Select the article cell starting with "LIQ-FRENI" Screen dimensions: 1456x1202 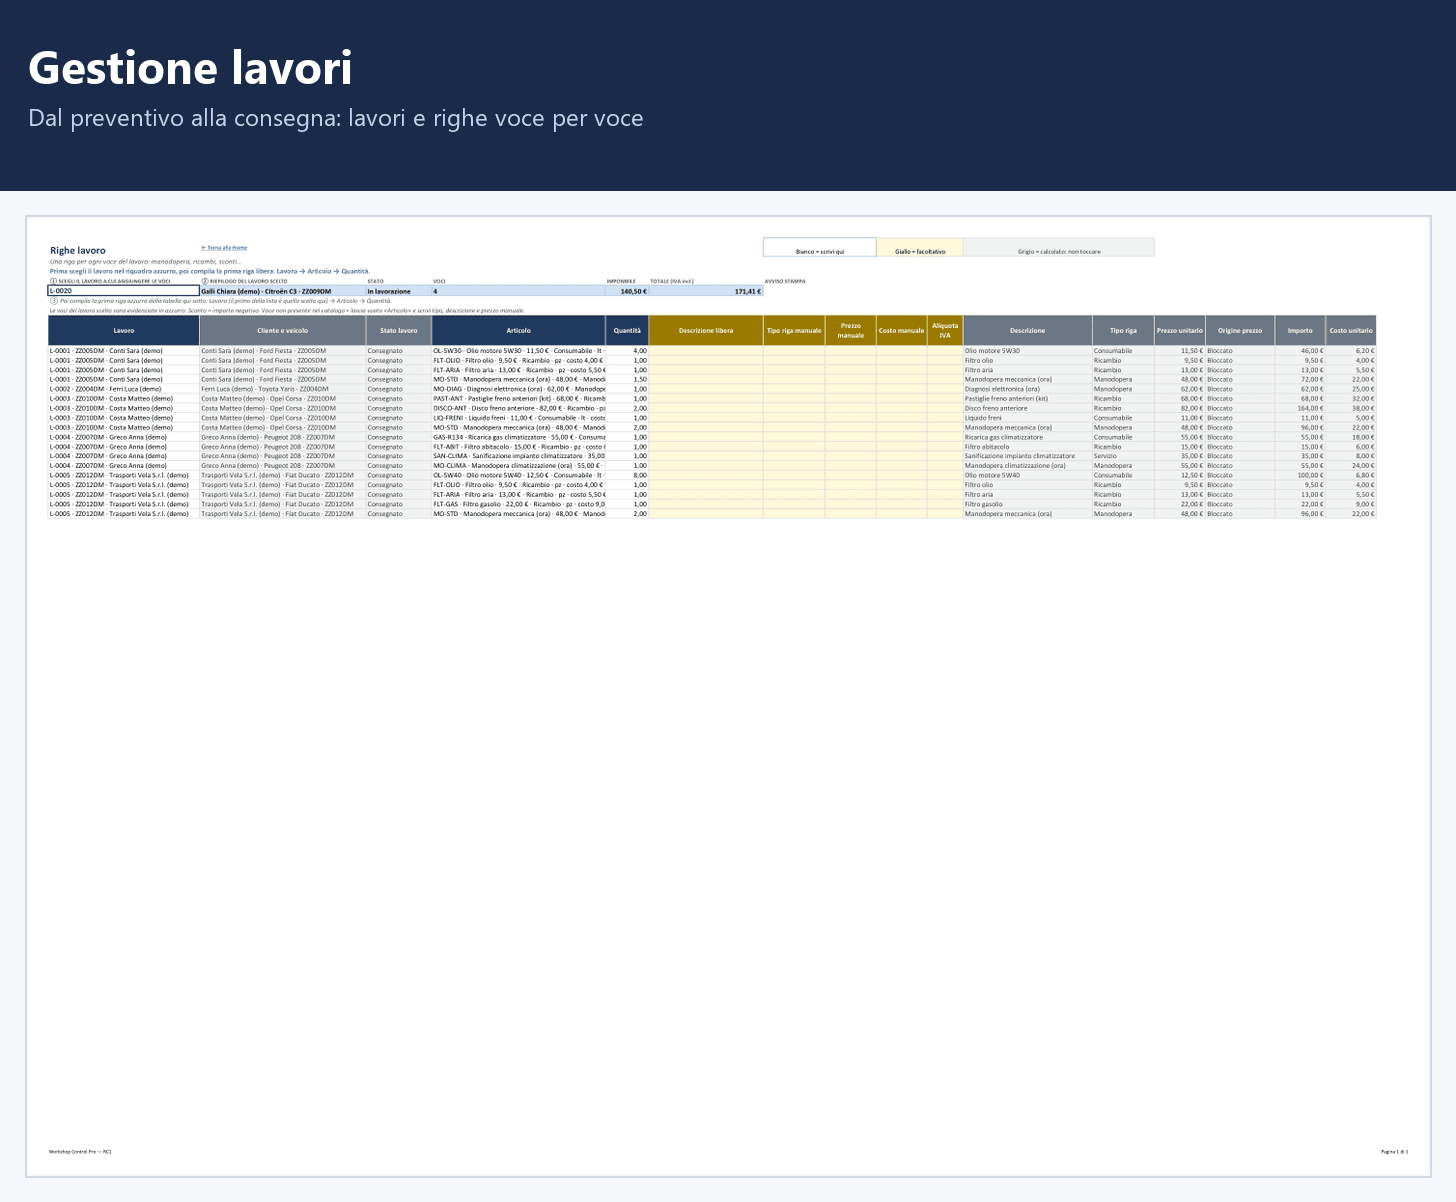pos(519,418)
